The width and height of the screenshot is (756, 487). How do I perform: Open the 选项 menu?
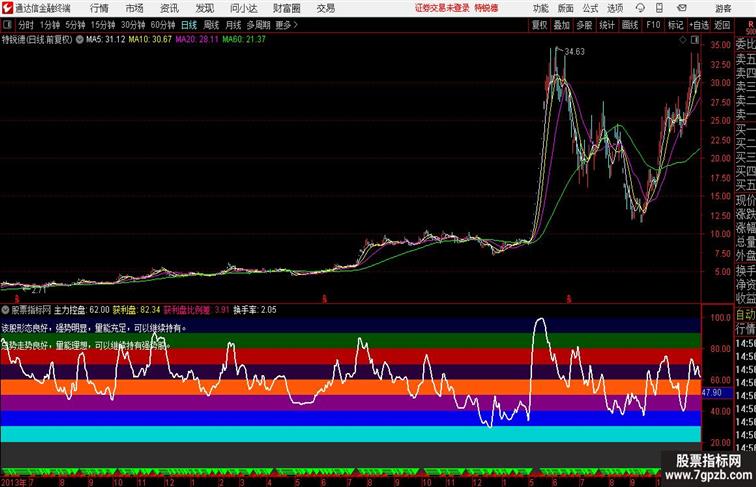coord(615,8)
